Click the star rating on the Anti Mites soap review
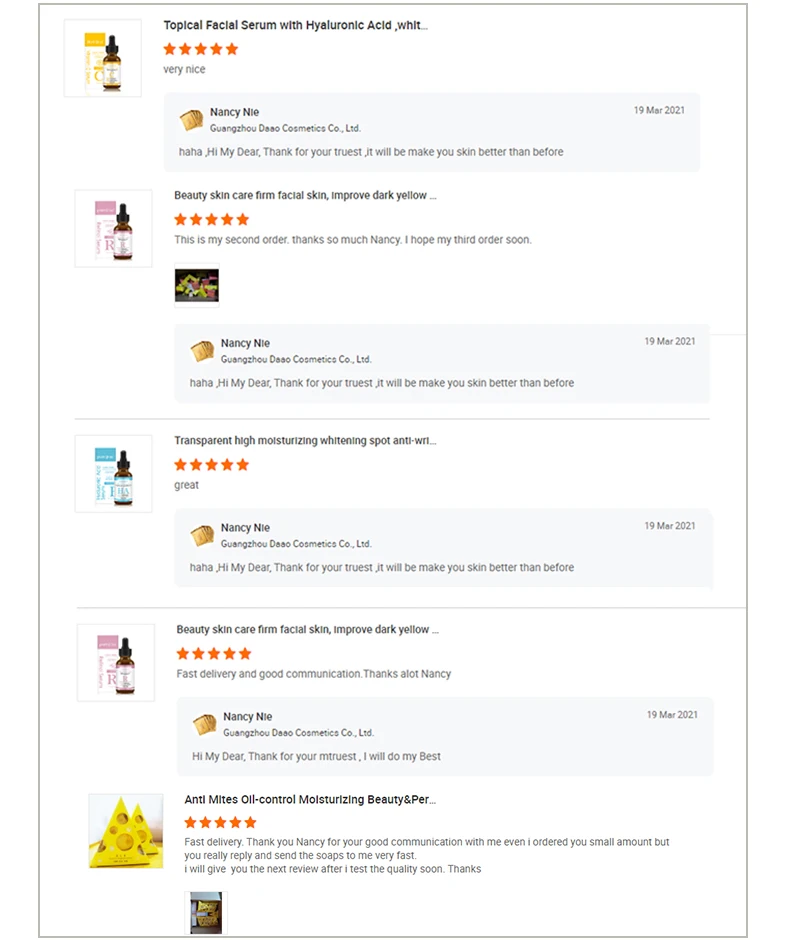The image size is (790, 940). point(221,822)
